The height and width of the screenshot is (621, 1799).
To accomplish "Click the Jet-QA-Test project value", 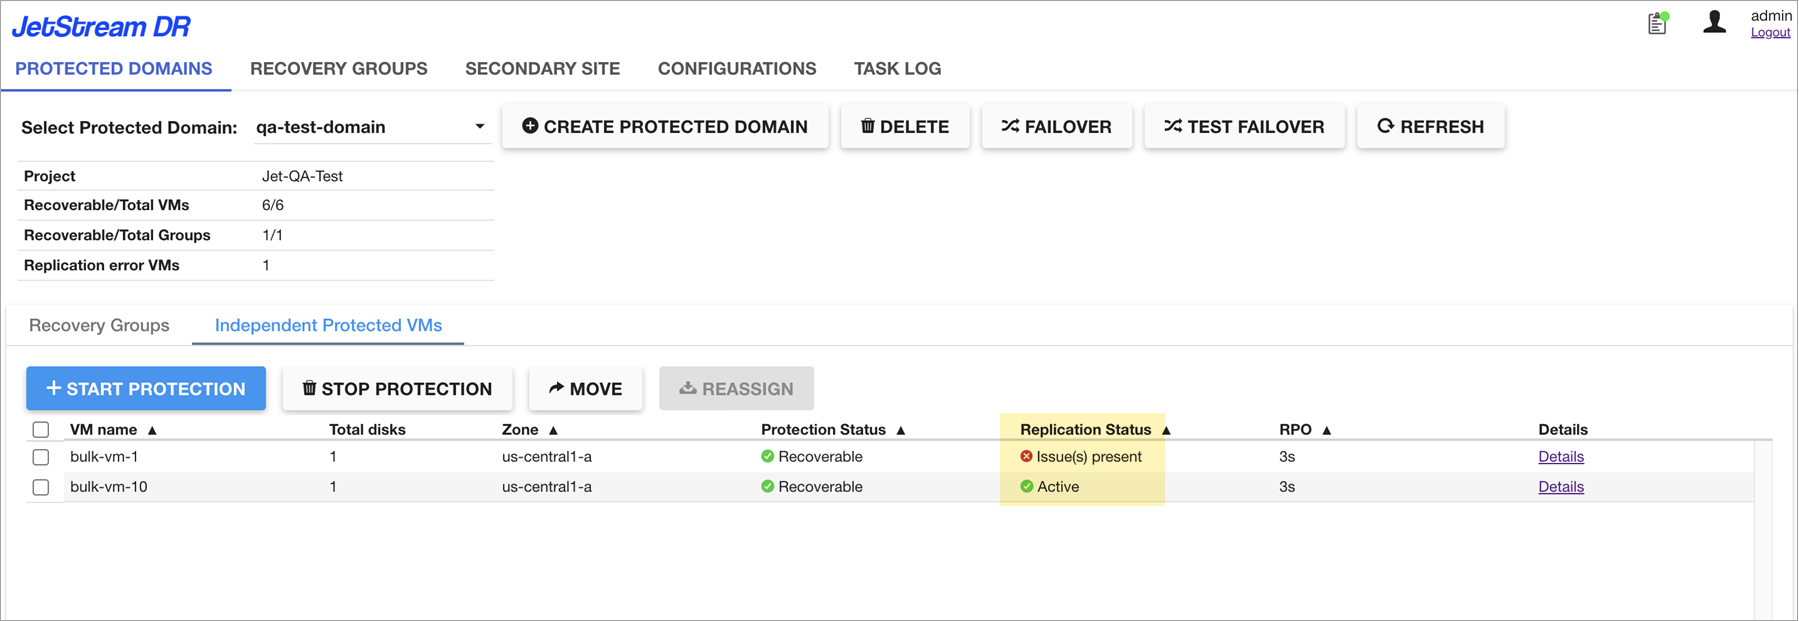I will 302,176.
